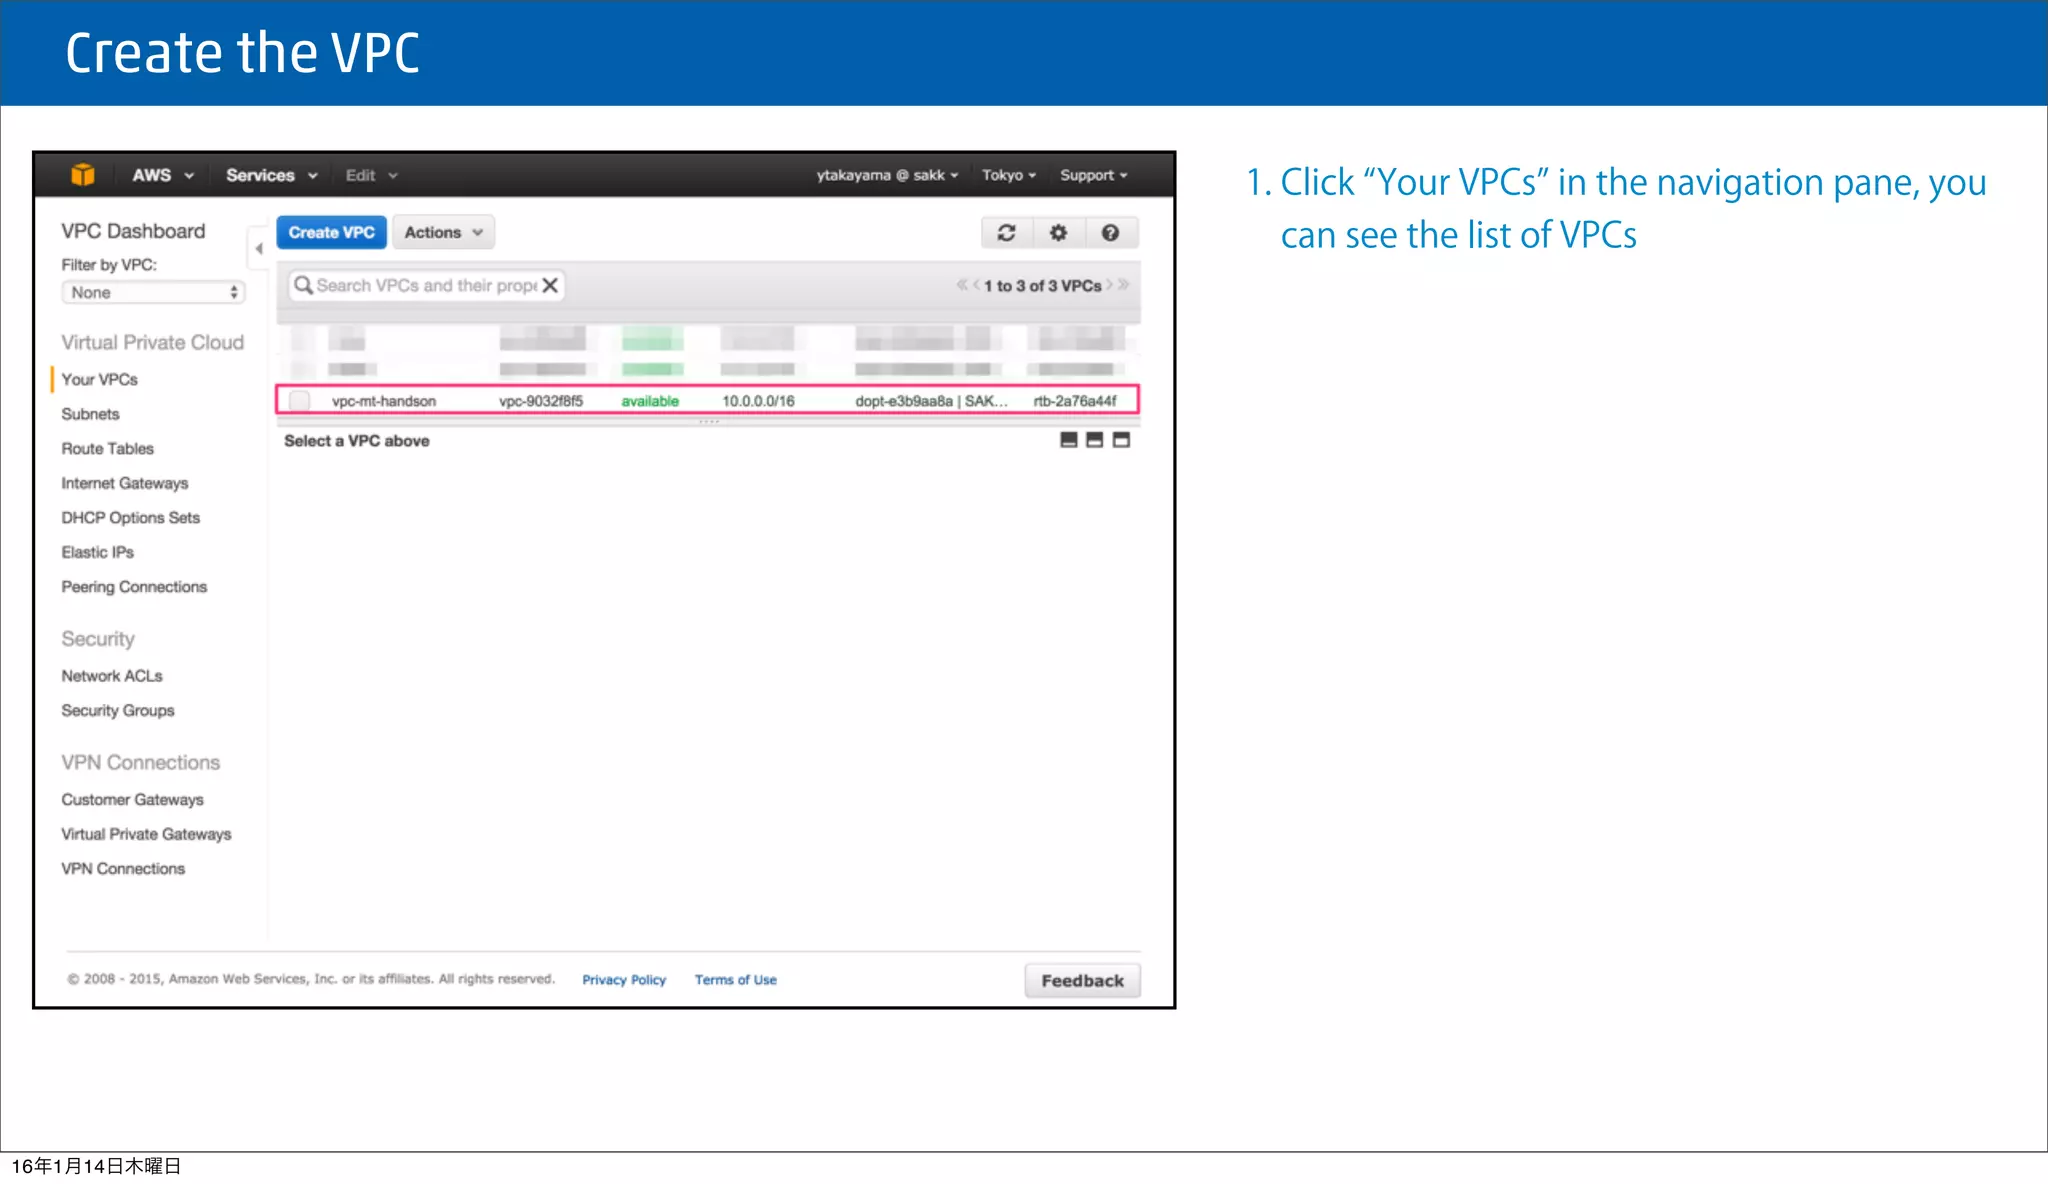2048x1184 pixels.
Task: Open Route Tables in navigation pane
Action: pos(107,449)
